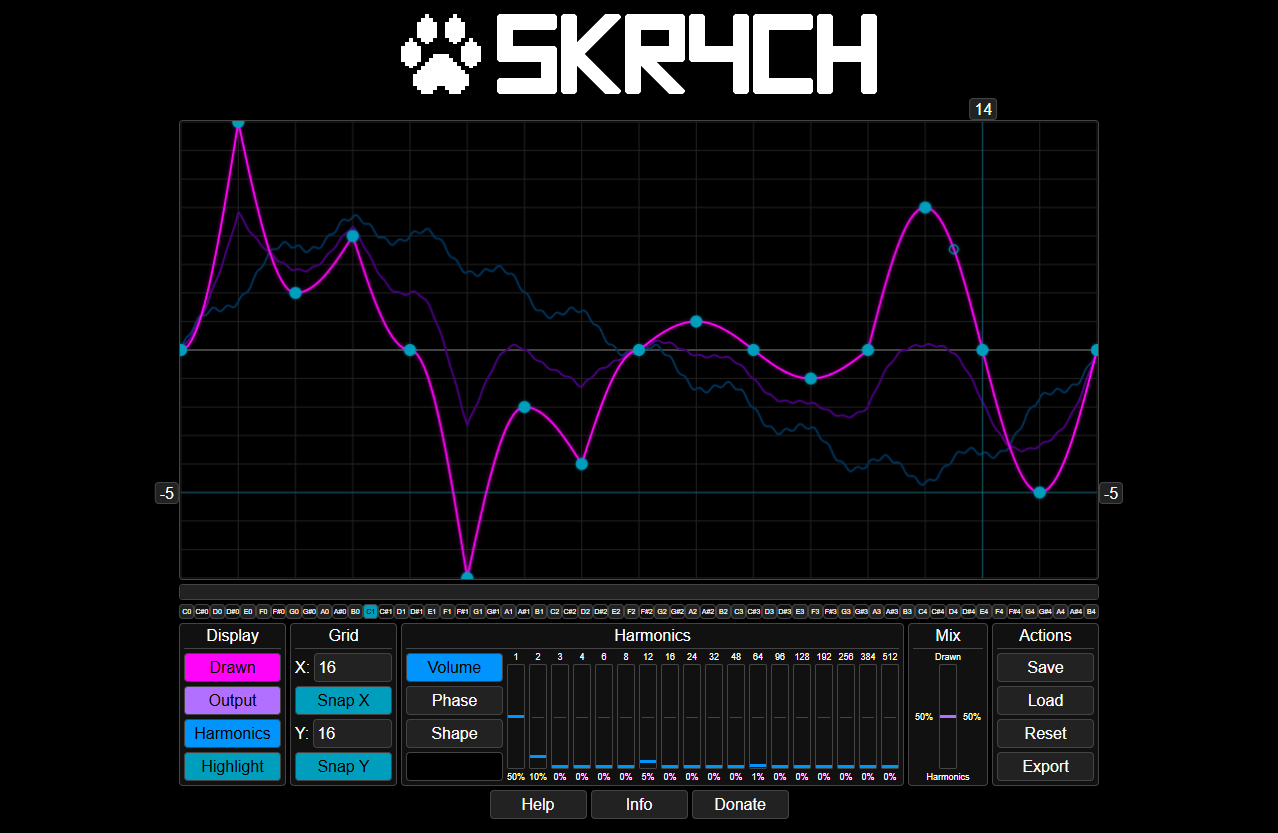Enable the Highlight display option
Screen dimensions: 1278x833
[232, 766]
